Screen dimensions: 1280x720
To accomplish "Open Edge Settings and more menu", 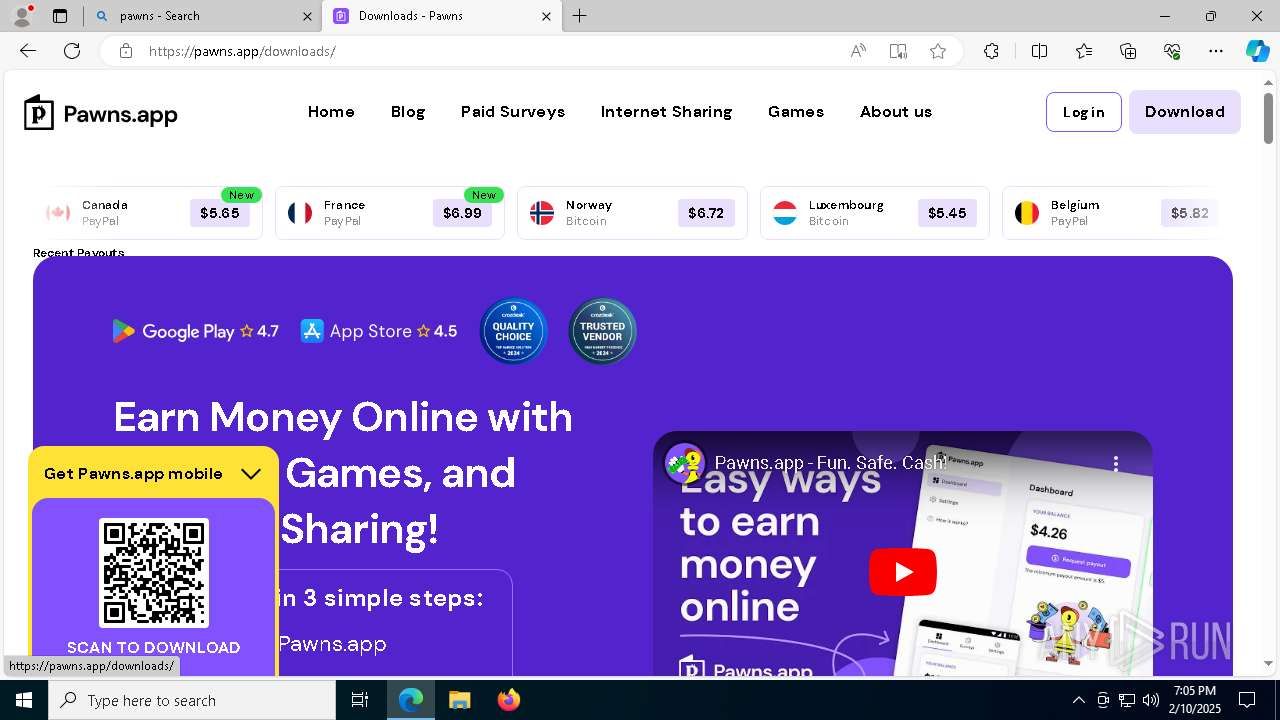I will point(1216,51).
